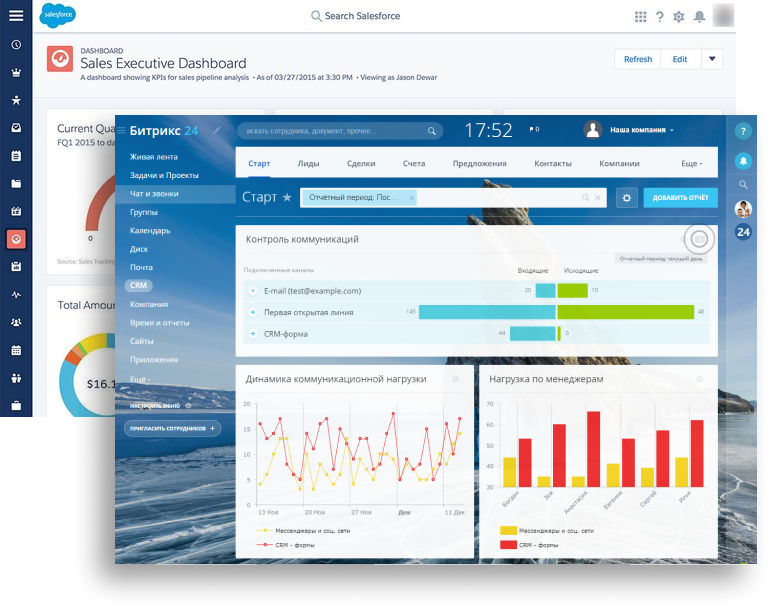Open Salesforce notifications bell
The height and width of the screenshot is (609, 772).
click(x=699, y=17)
